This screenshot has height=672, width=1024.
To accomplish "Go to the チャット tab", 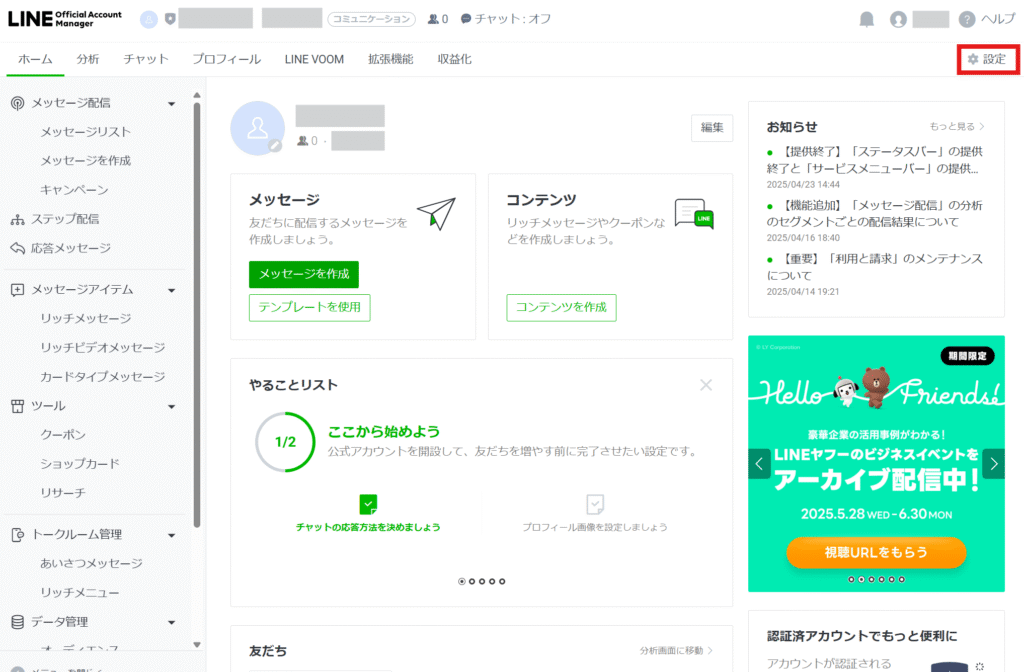I will click(146, 59).
